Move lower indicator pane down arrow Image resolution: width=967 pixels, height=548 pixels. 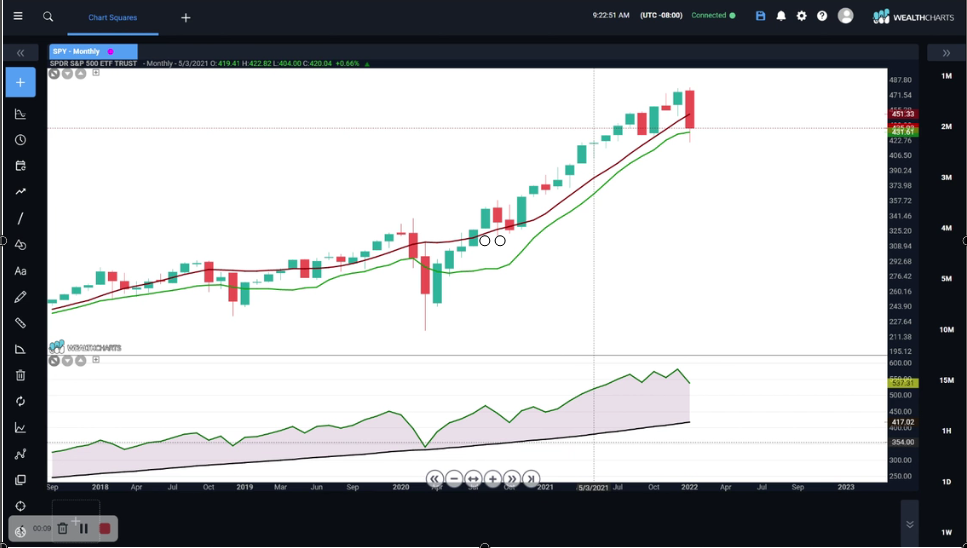coord(67,361)
